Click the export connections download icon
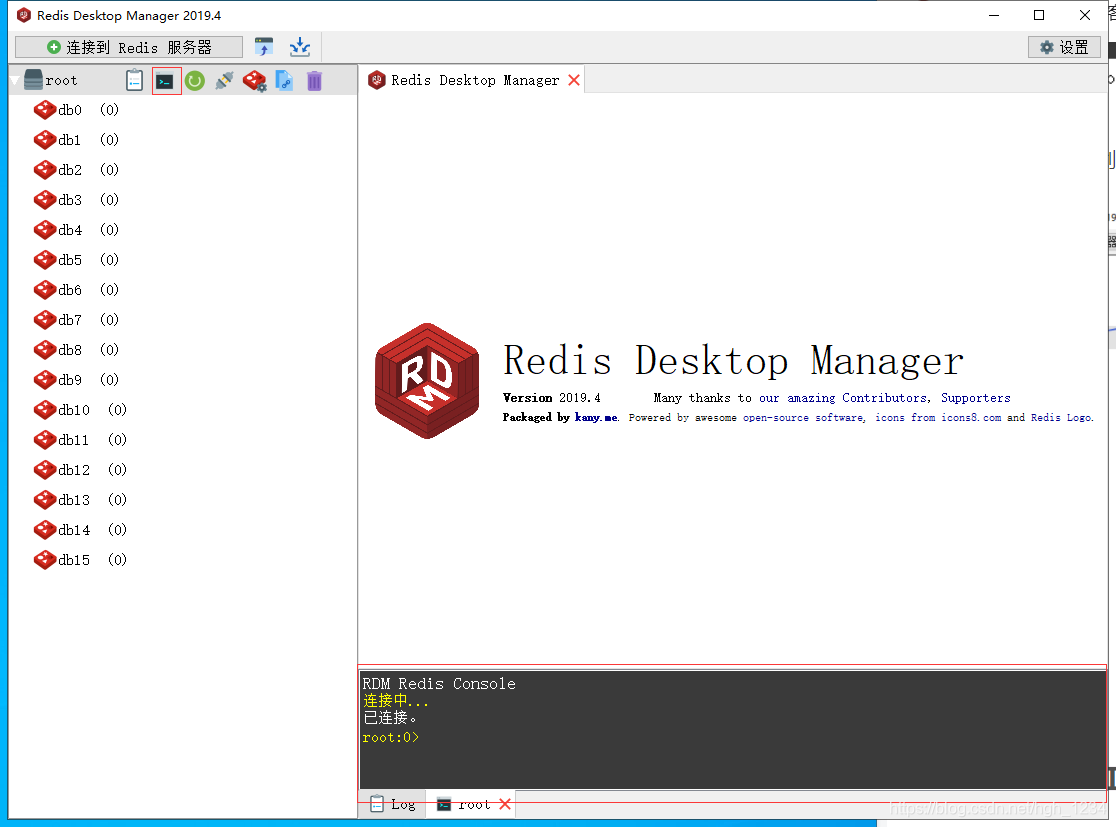Image resolution: width=1116 pixels, height=827 pixels. tap(300, 48)
